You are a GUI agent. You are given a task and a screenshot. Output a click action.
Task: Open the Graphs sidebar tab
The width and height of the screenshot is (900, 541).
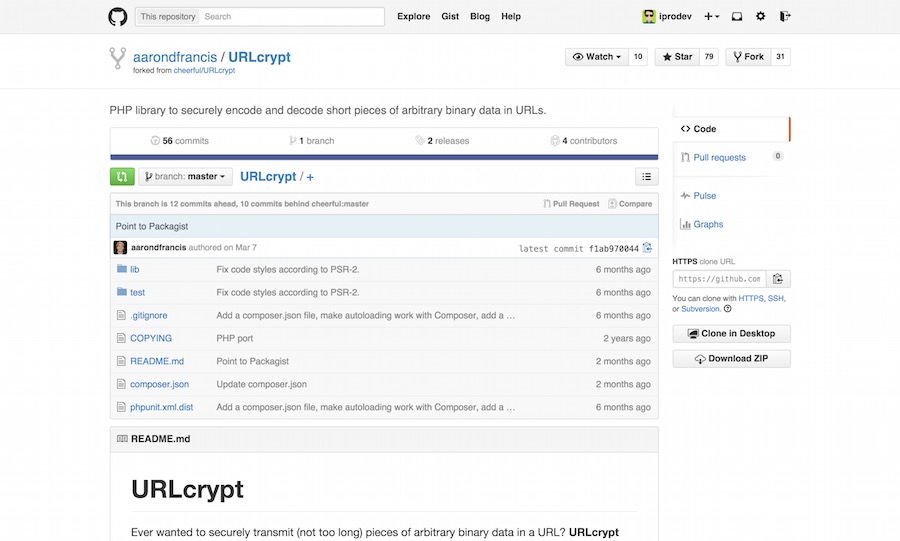coord(701,224)
